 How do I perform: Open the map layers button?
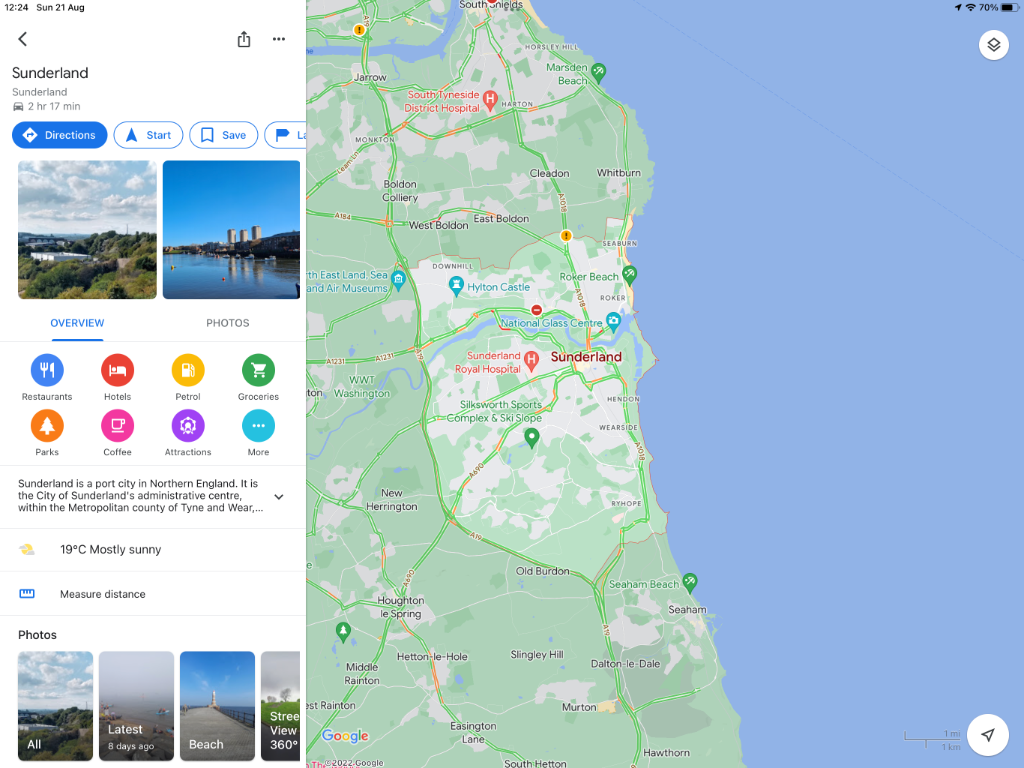(x=993, y=45)
